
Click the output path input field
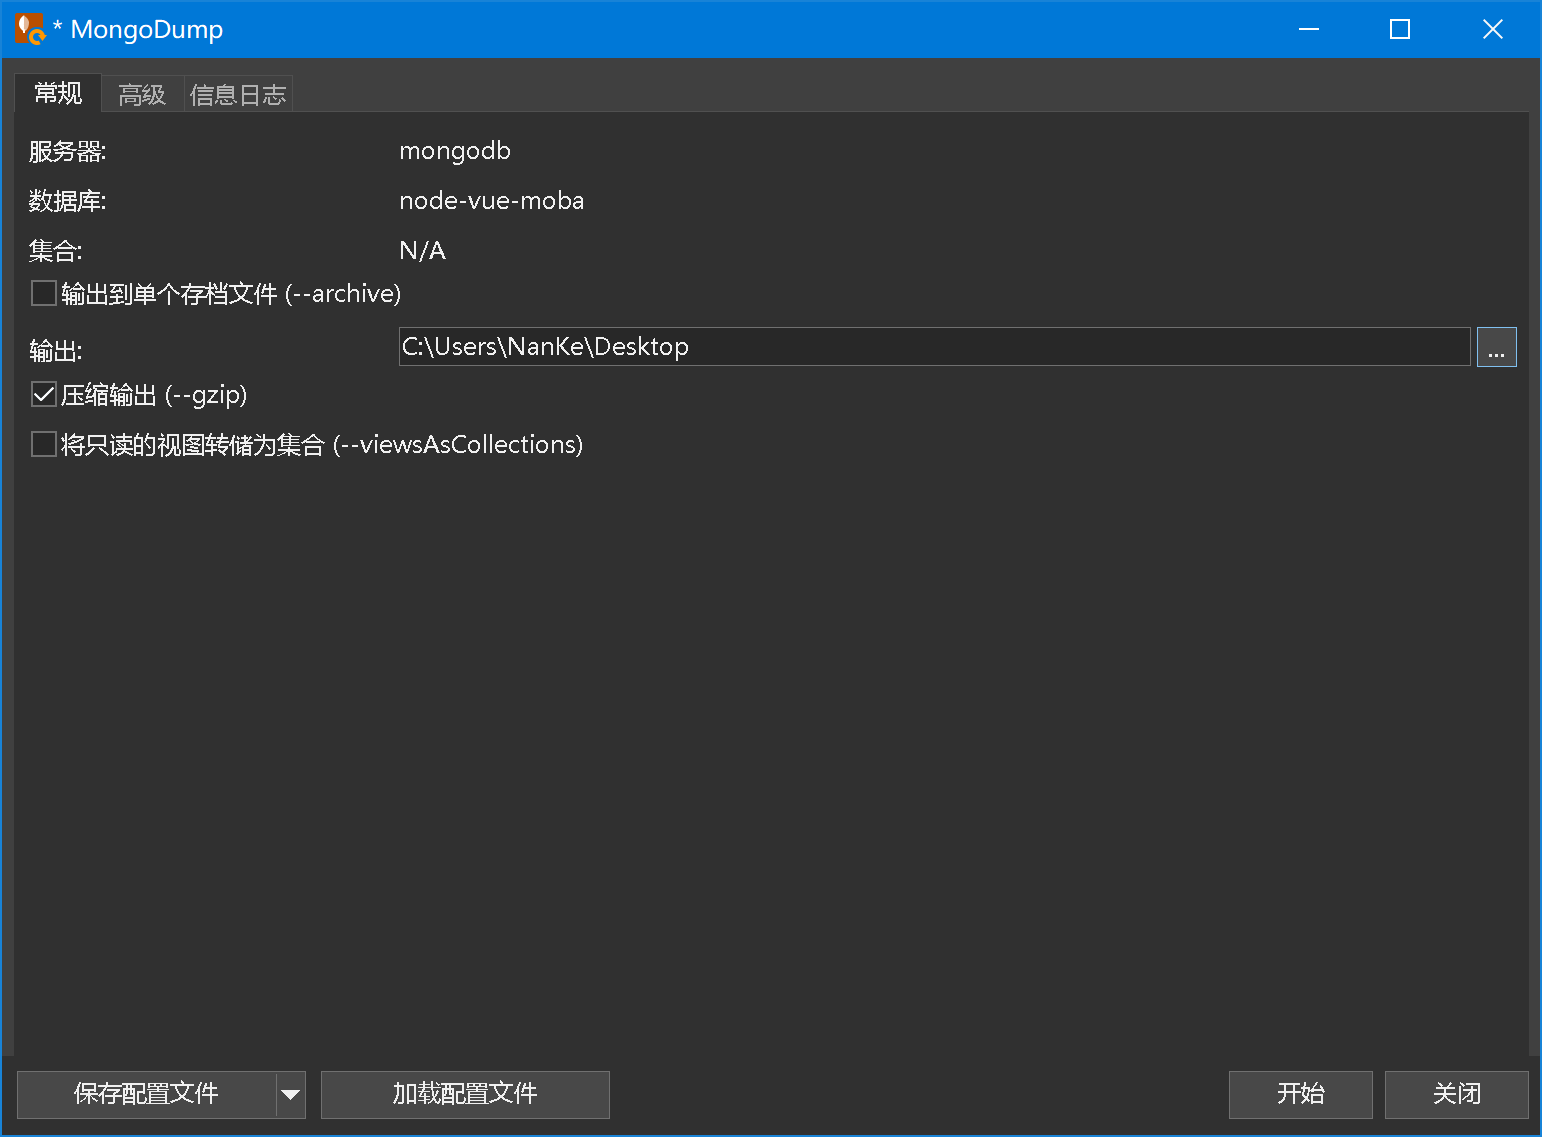(x=930, y=346)
